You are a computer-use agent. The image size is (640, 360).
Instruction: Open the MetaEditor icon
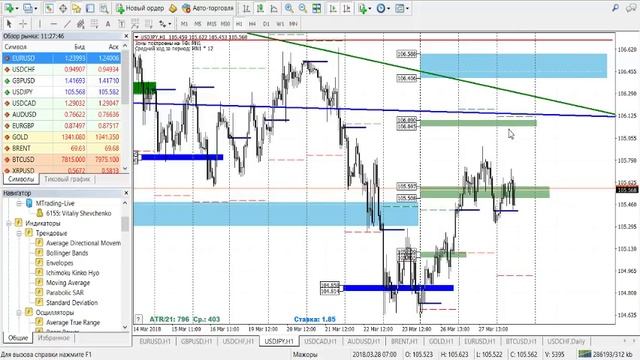point(173,8)
